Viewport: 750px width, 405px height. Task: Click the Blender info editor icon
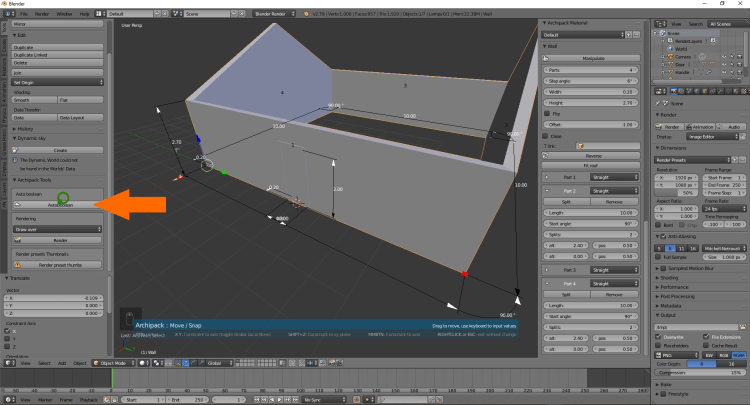[x=7, y=14]
